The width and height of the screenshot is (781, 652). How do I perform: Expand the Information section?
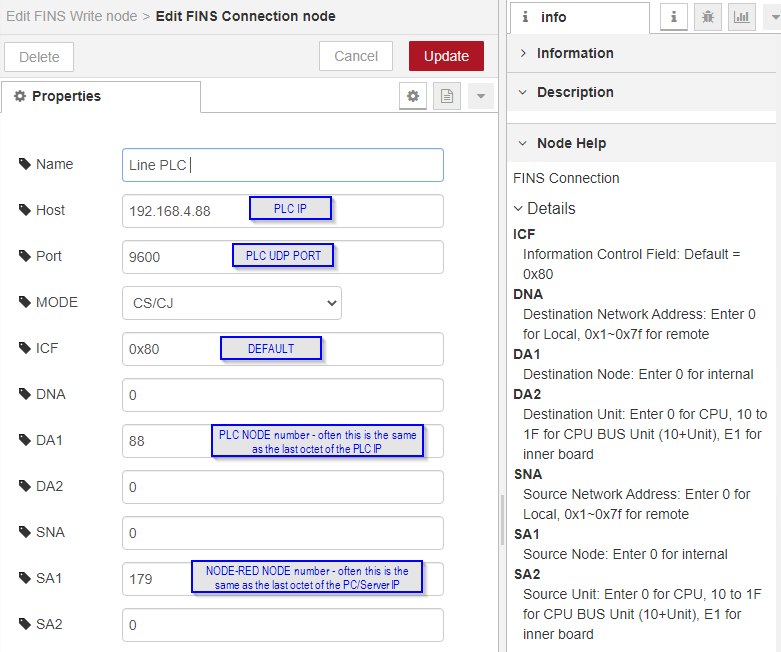[642, 53]
